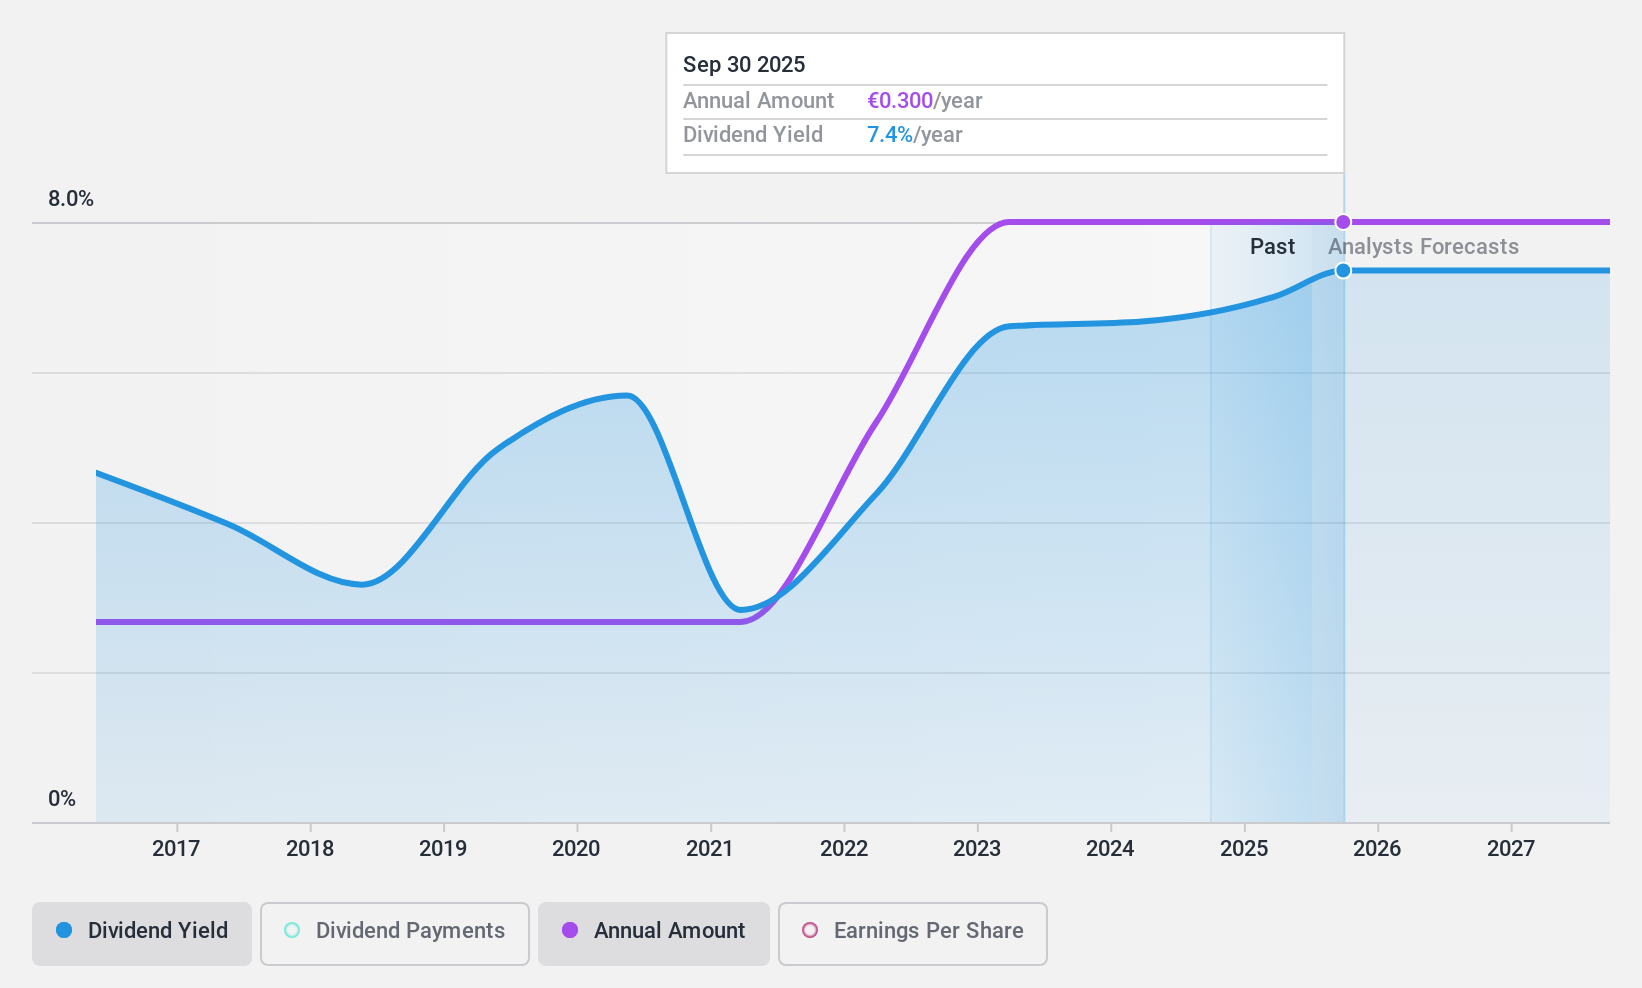Click the tooltip Annual Amount row label
This screenshot has width=1642, height=988.
click(758, 101)
